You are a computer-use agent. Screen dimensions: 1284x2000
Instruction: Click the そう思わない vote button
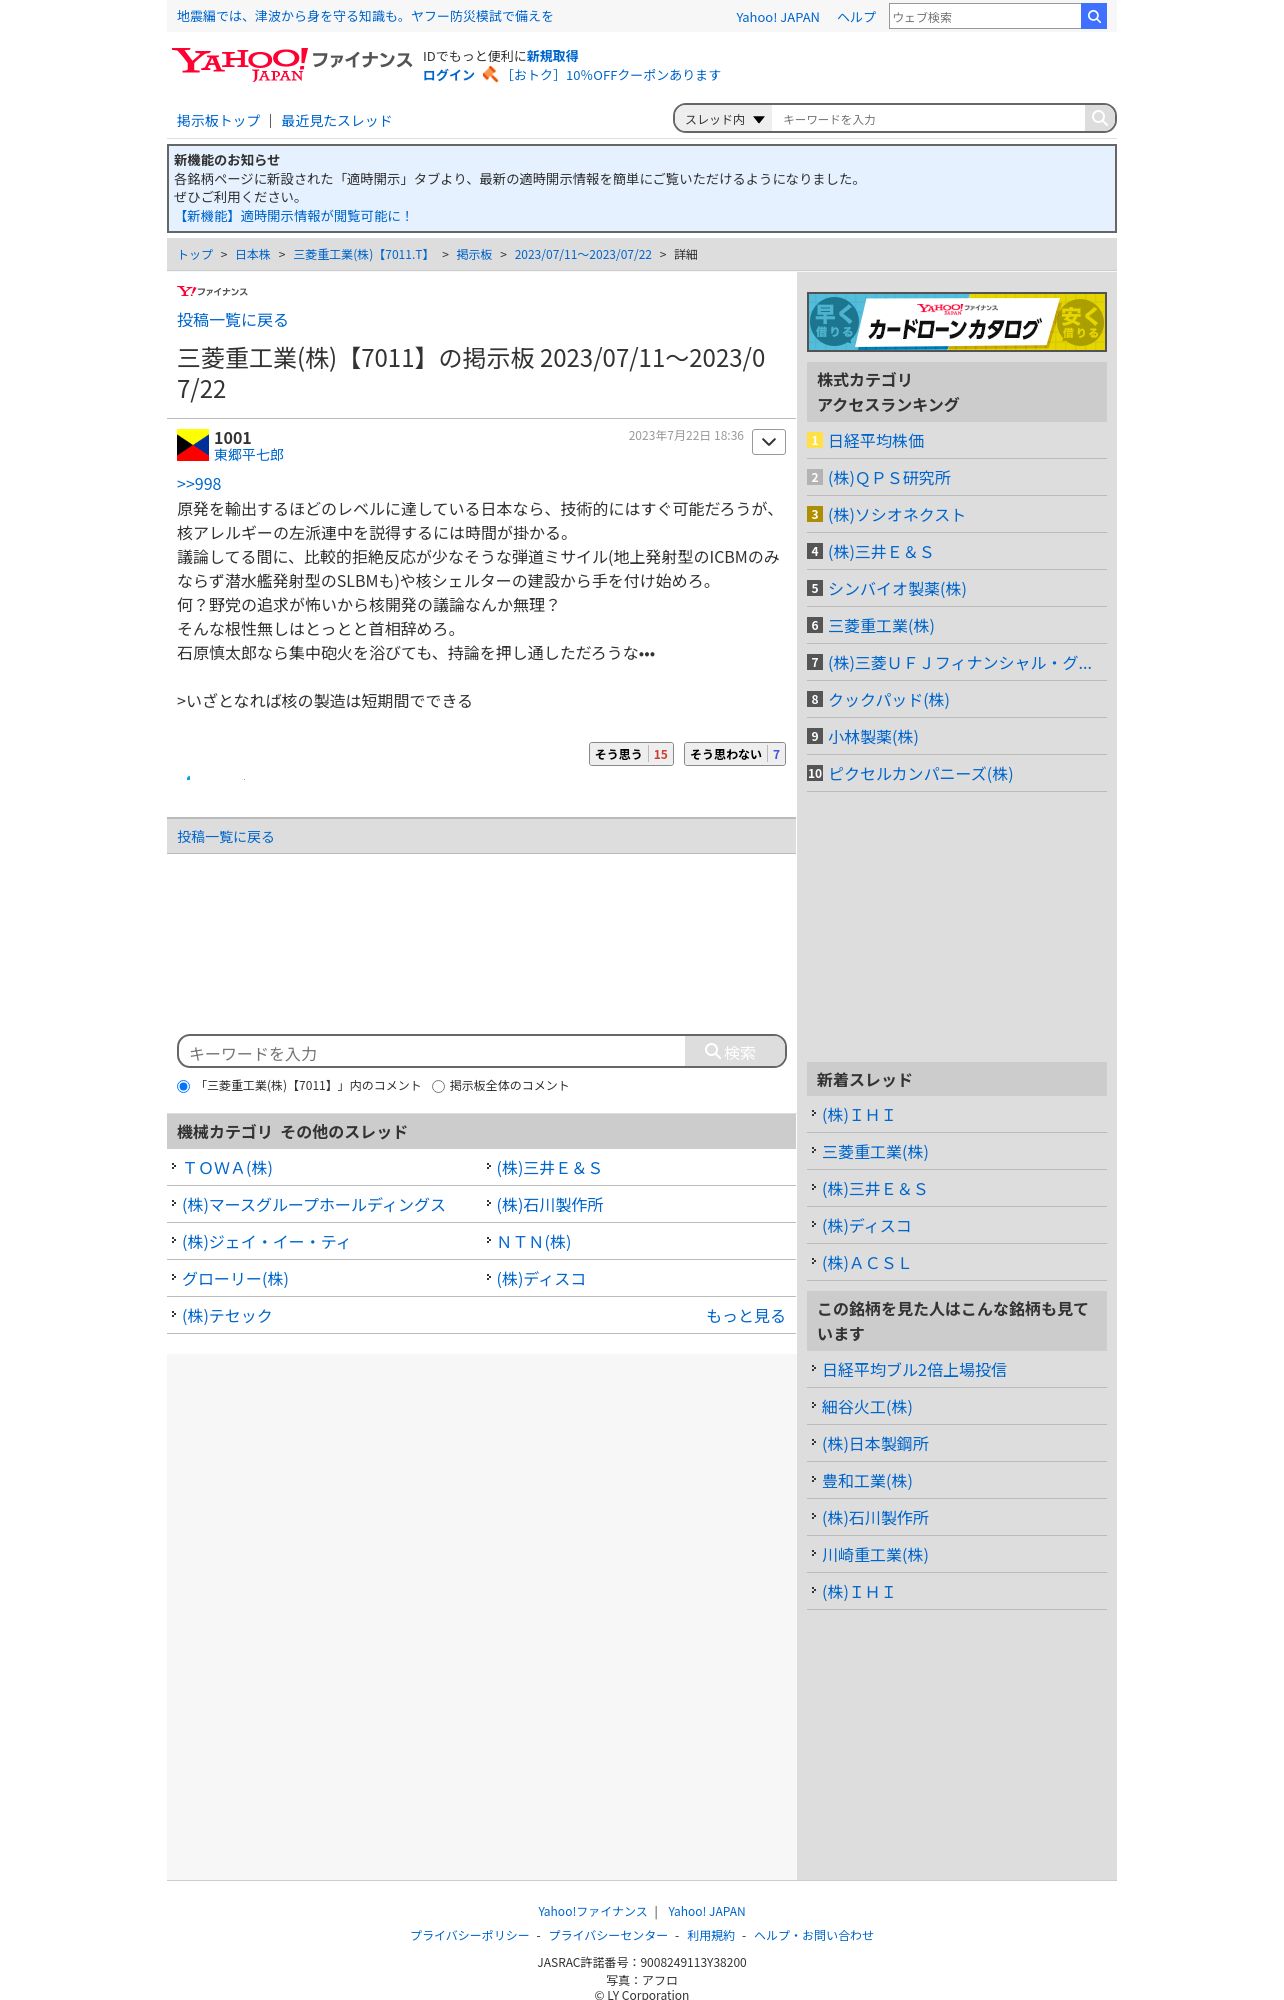(x=734, y=754)
